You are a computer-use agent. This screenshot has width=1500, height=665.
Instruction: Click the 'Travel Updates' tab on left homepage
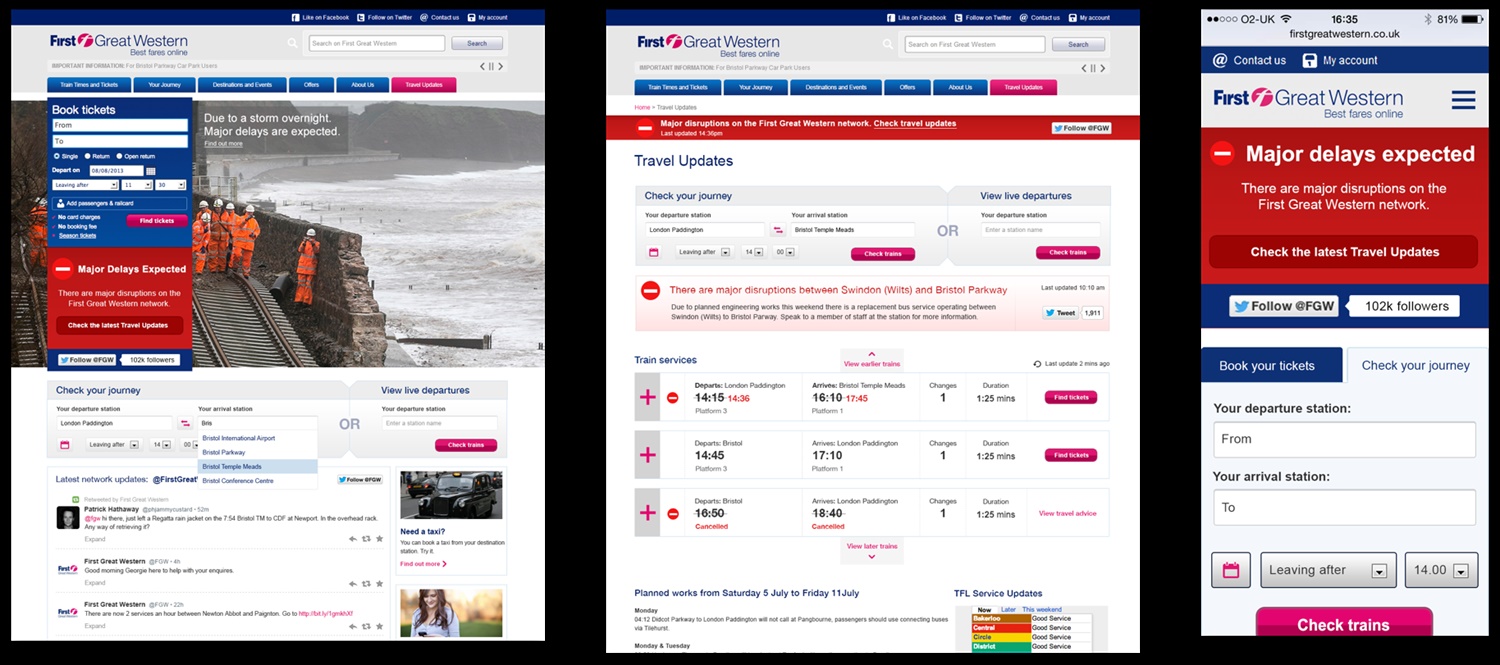424,85
